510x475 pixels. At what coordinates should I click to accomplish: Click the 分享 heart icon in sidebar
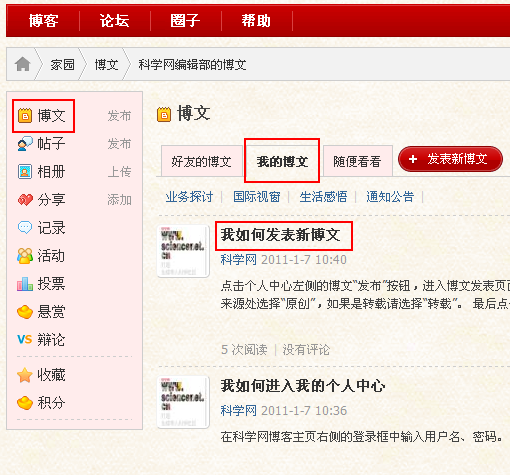pos(25,200)
